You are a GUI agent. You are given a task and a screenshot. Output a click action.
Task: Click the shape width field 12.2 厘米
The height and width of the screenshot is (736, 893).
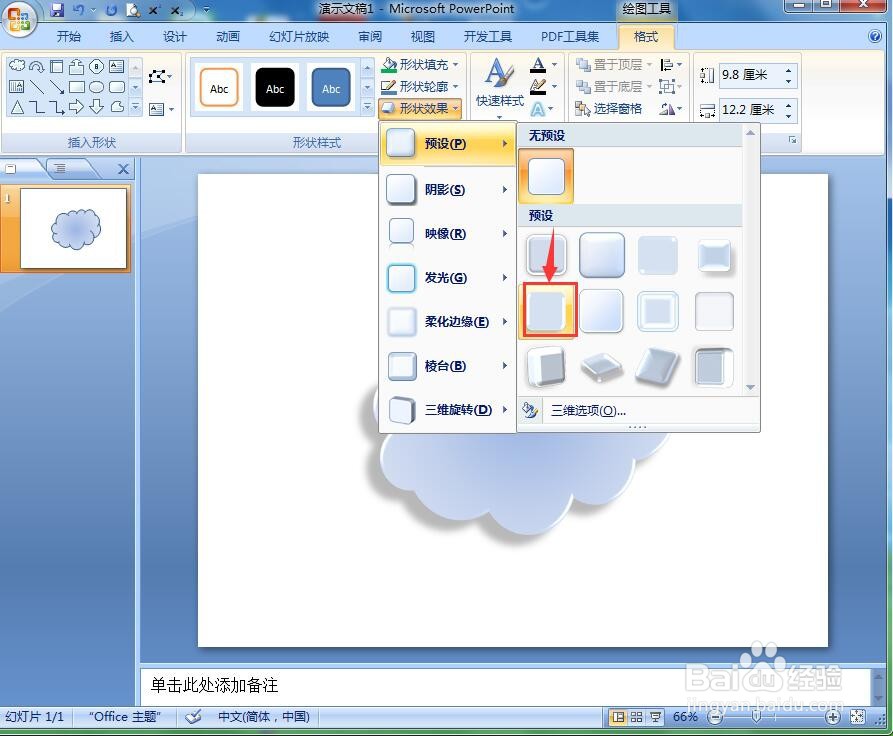pyautogui.click(x=751, y=109)
